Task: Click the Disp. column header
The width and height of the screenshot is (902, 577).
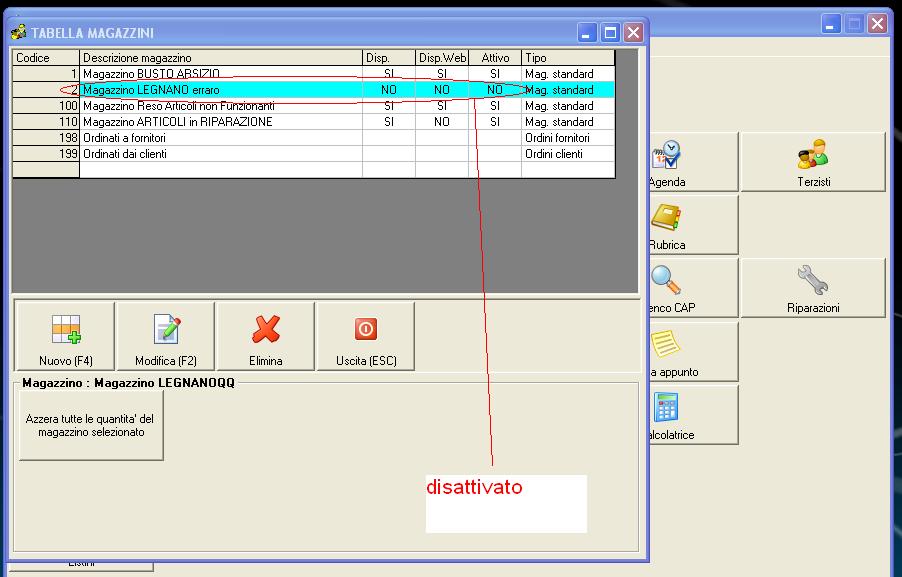Action: [389, 58]
